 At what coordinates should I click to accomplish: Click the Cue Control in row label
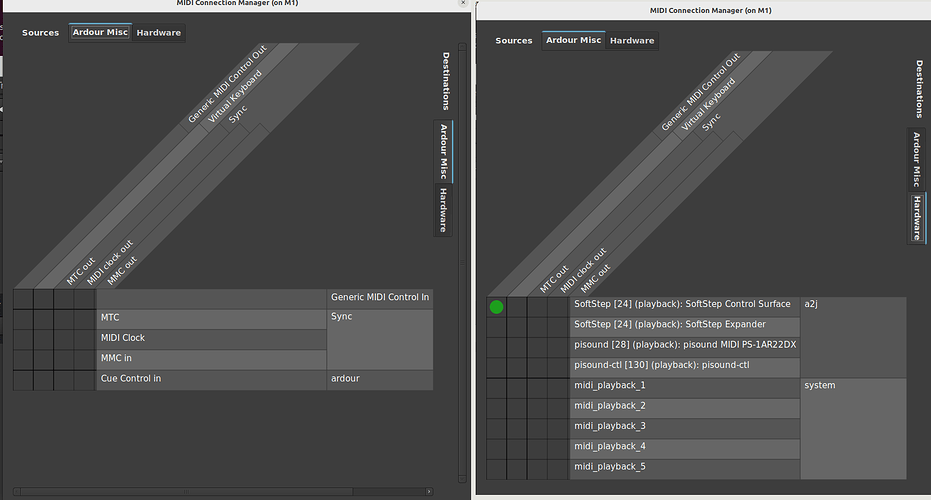pyautogui.click(x=210, y=379)
